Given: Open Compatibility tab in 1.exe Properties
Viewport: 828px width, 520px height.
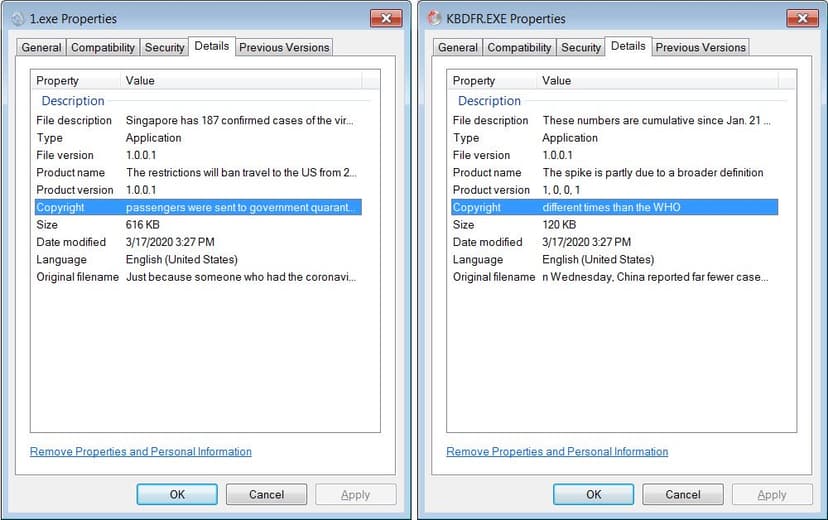Looking at the screenshot, I should (x=103, y=48).
